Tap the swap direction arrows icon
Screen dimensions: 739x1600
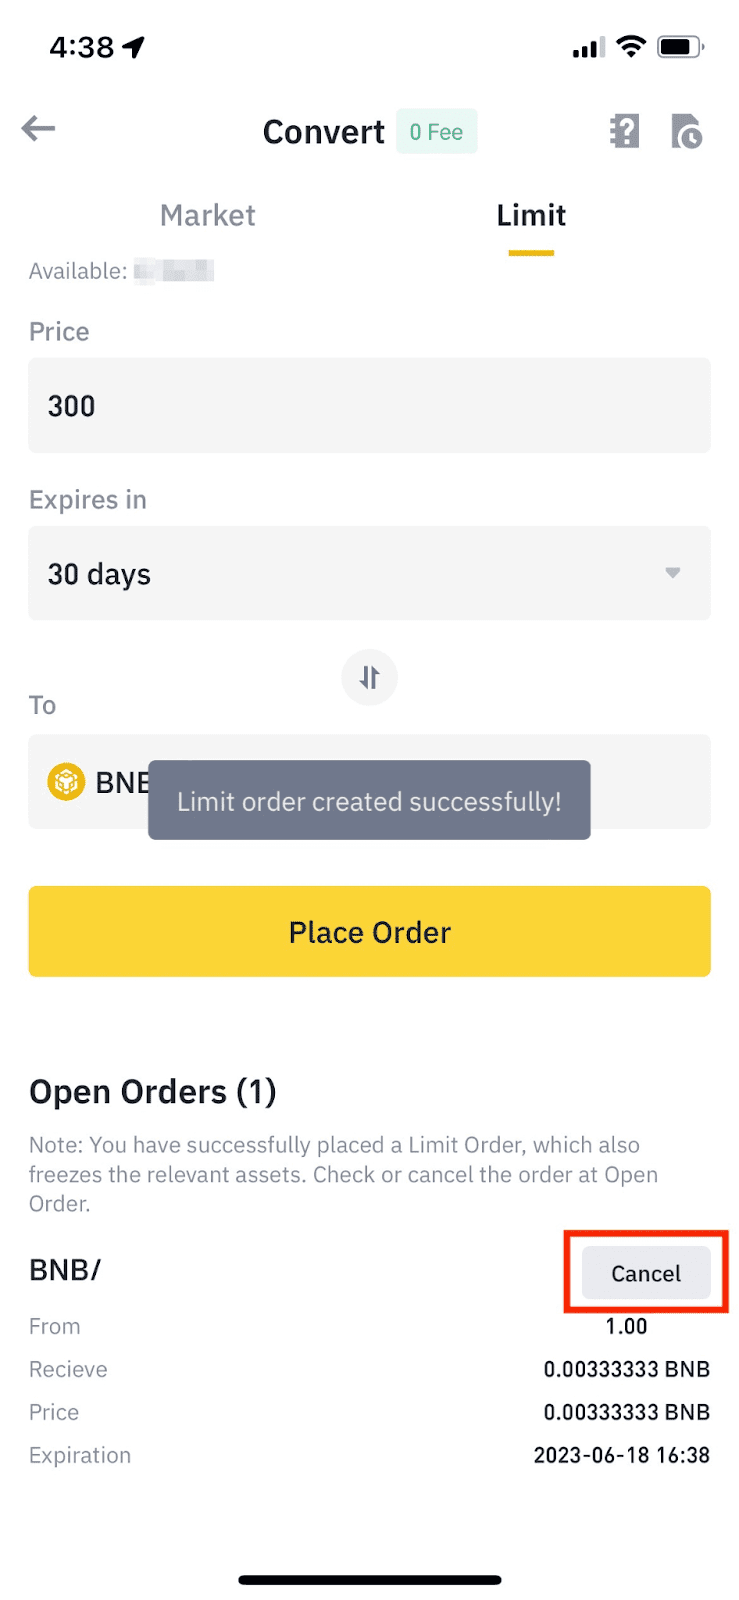click(x=369, y=678)
